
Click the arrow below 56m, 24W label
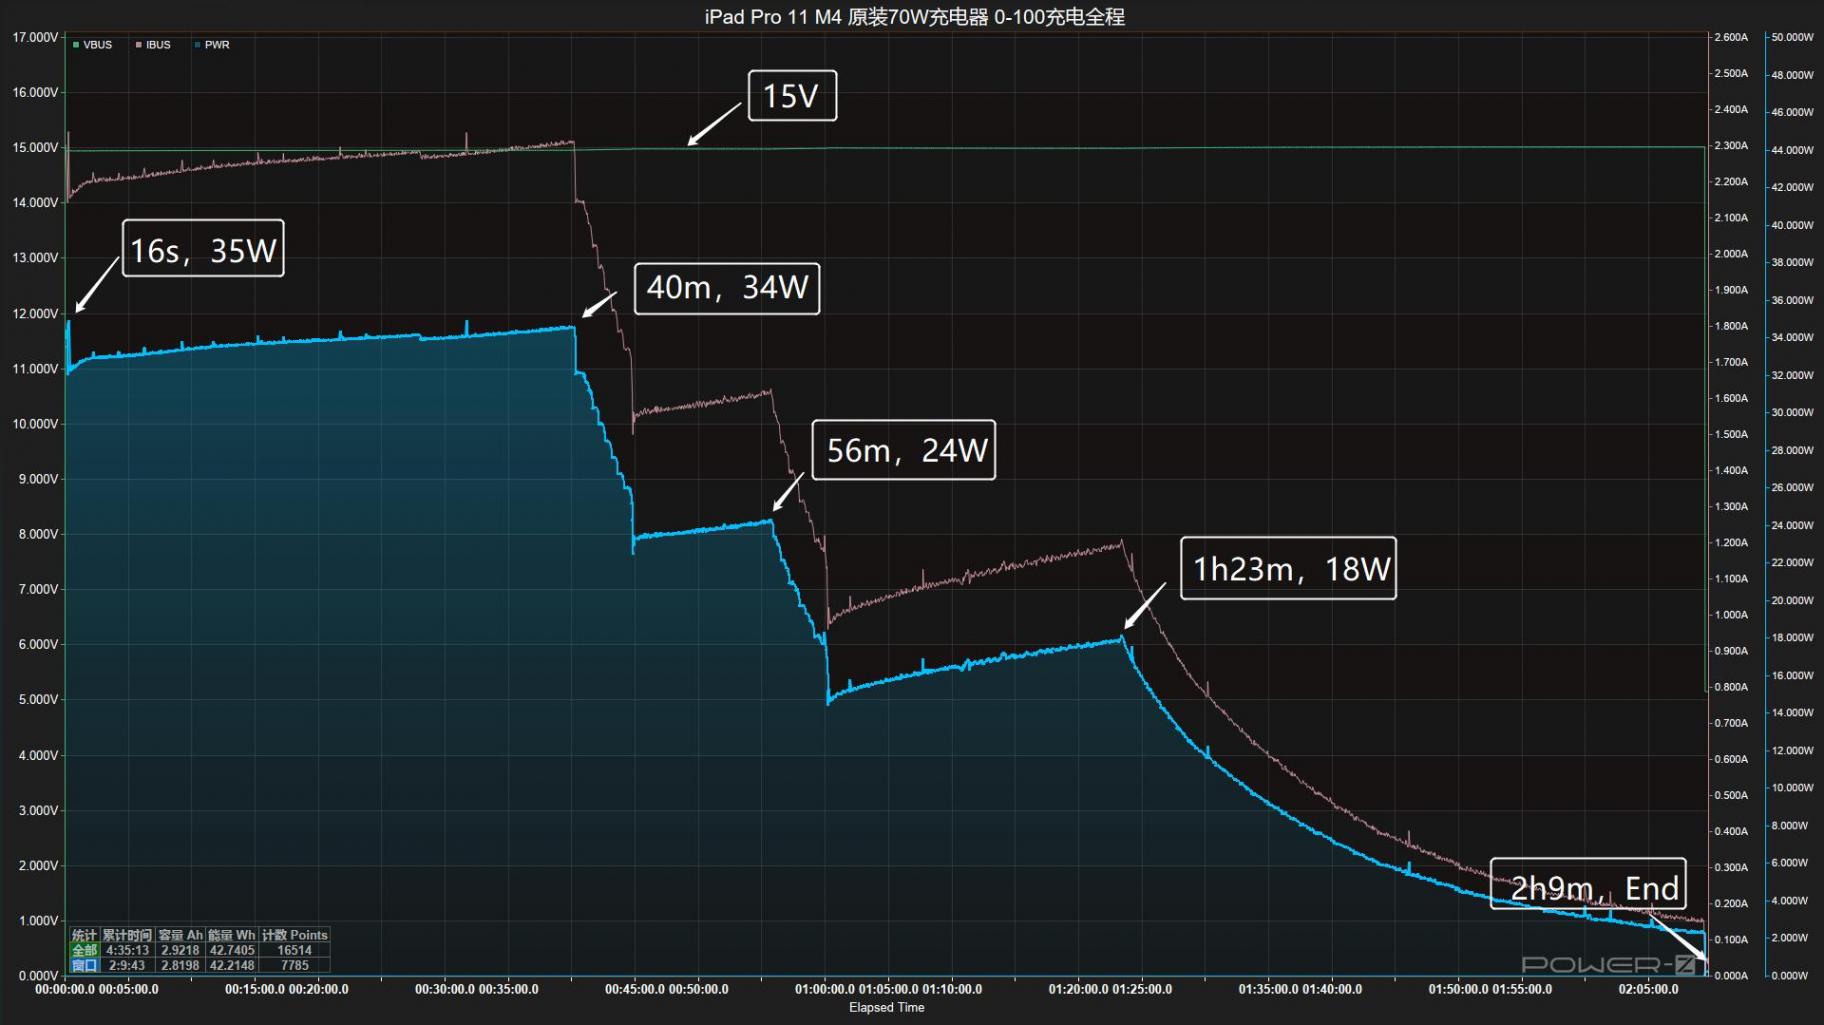tap(788, 491)
